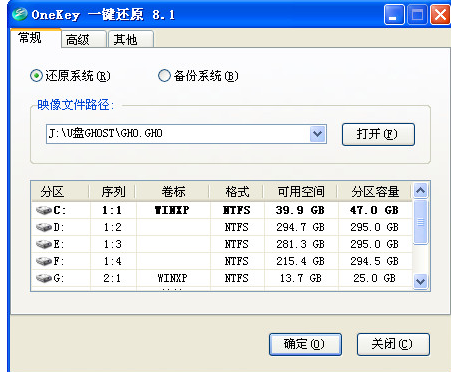
Task: Click the 294.5 GB capacity cell
Action: [x=374, y=261]
